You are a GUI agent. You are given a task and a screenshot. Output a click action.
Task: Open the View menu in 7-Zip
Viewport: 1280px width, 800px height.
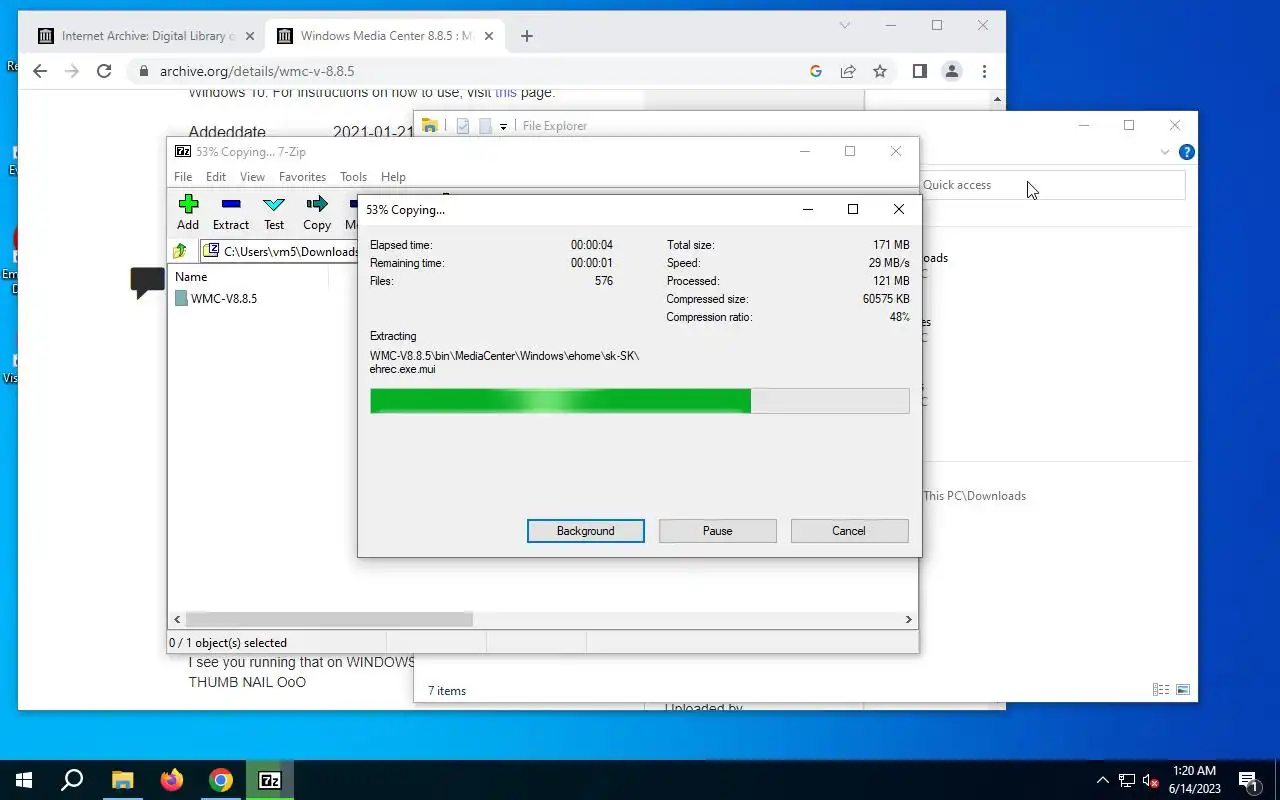[252, 177]
